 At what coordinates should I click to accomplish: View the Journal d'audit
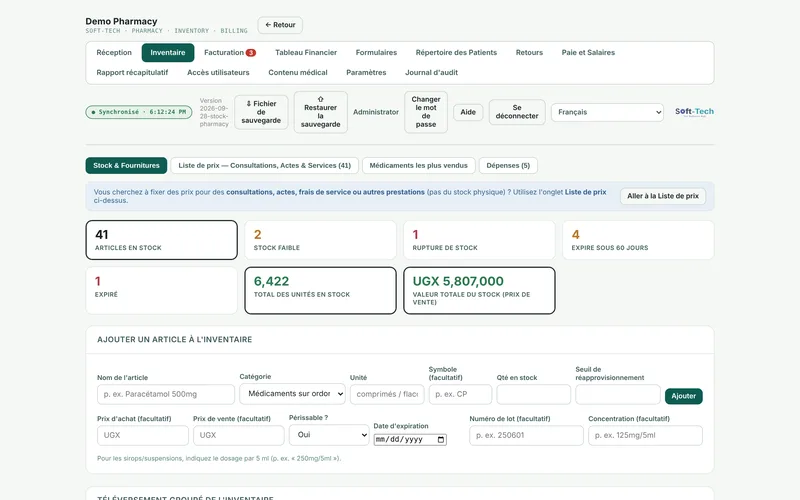coord(432,72)
